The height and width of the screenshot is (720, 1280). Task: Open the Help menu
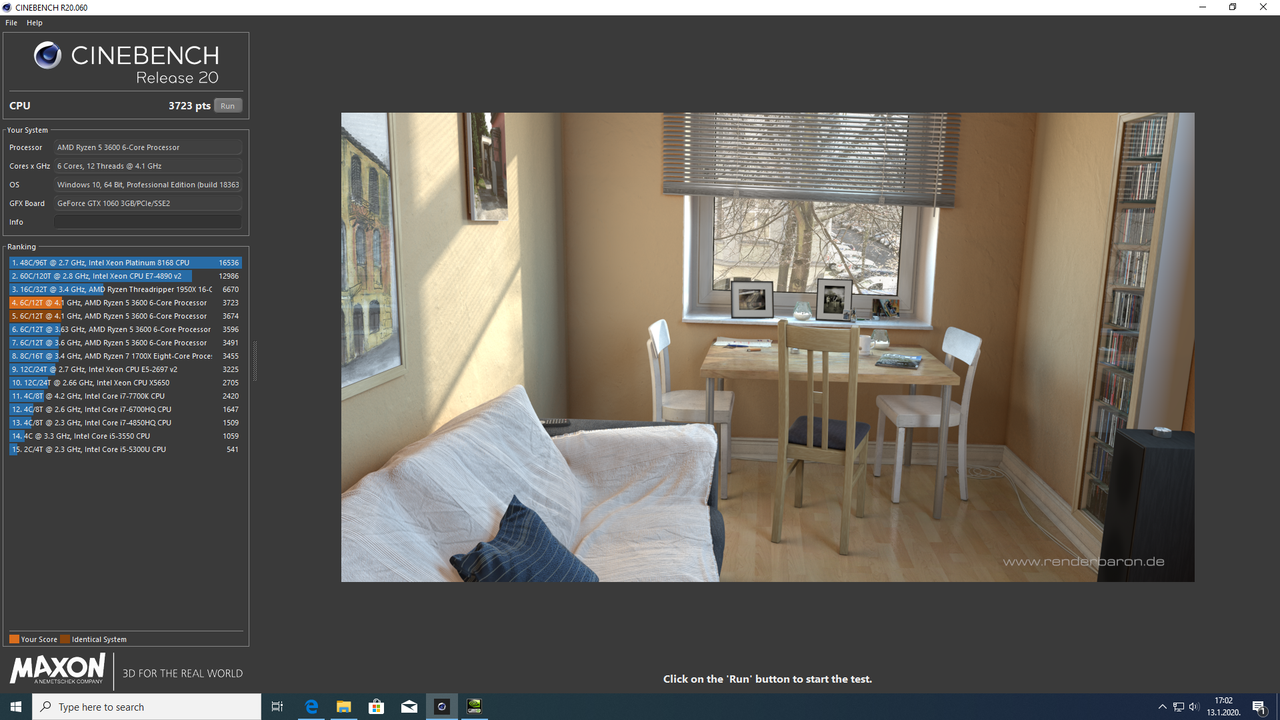34,22
